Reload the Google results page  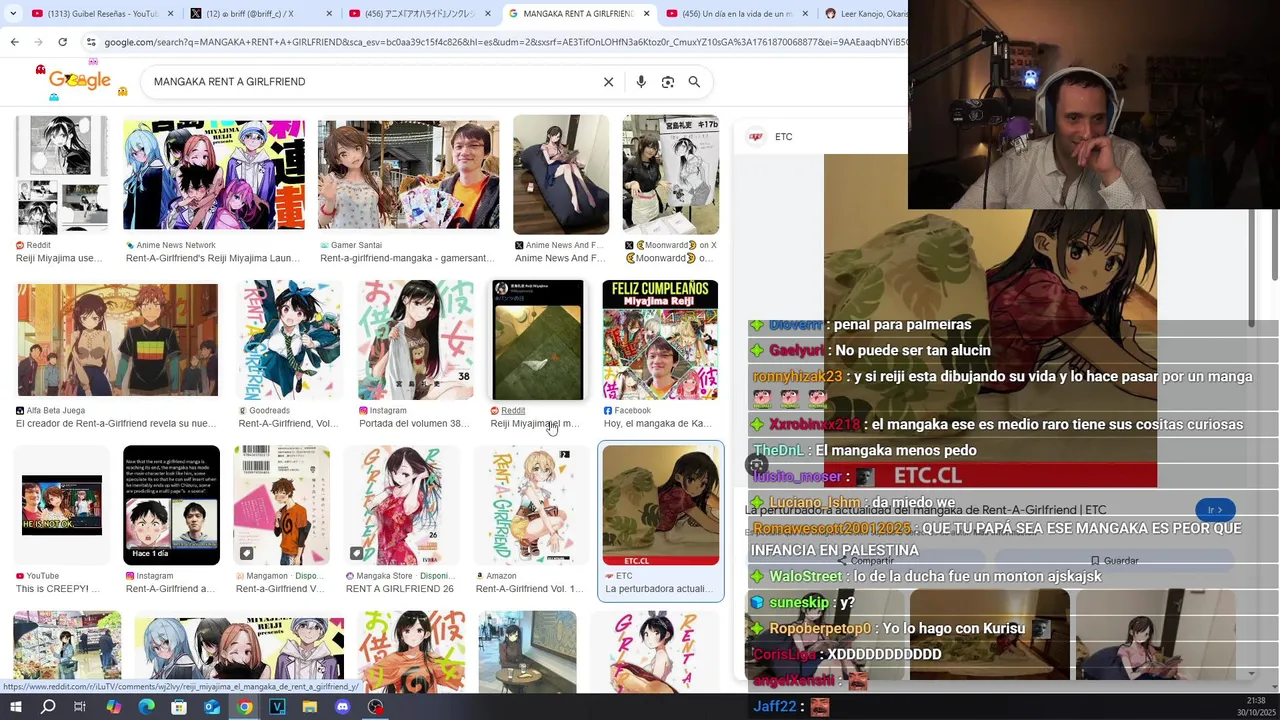[x=62, y=42]
